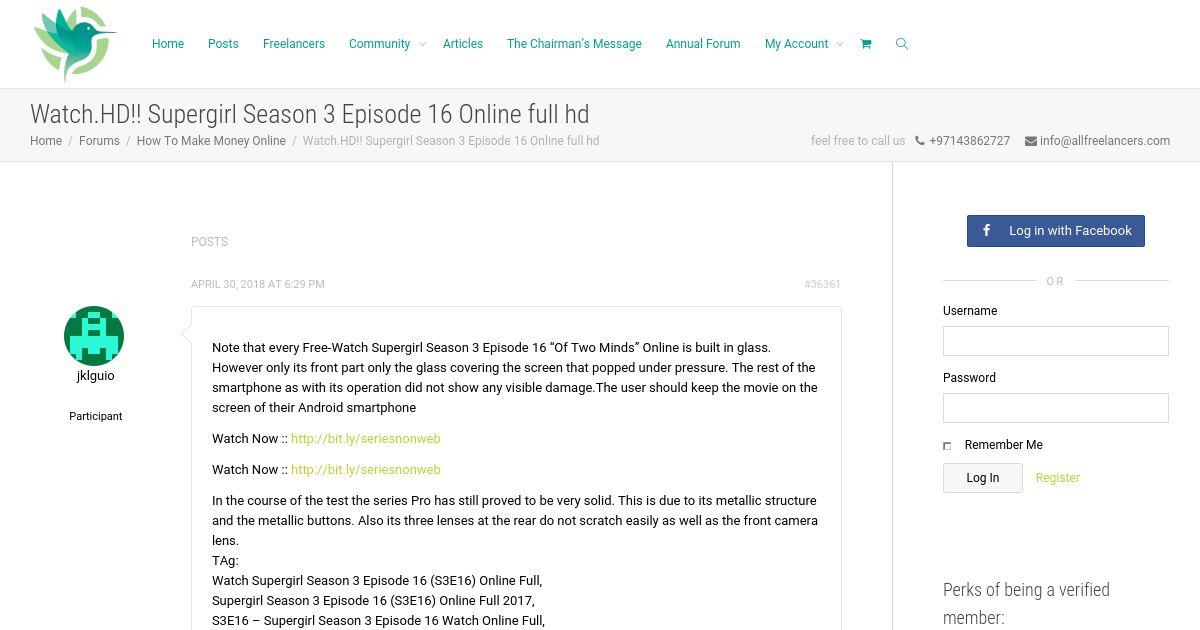
Task: Click the post date April 30, 2018
Action: point(258,285)
